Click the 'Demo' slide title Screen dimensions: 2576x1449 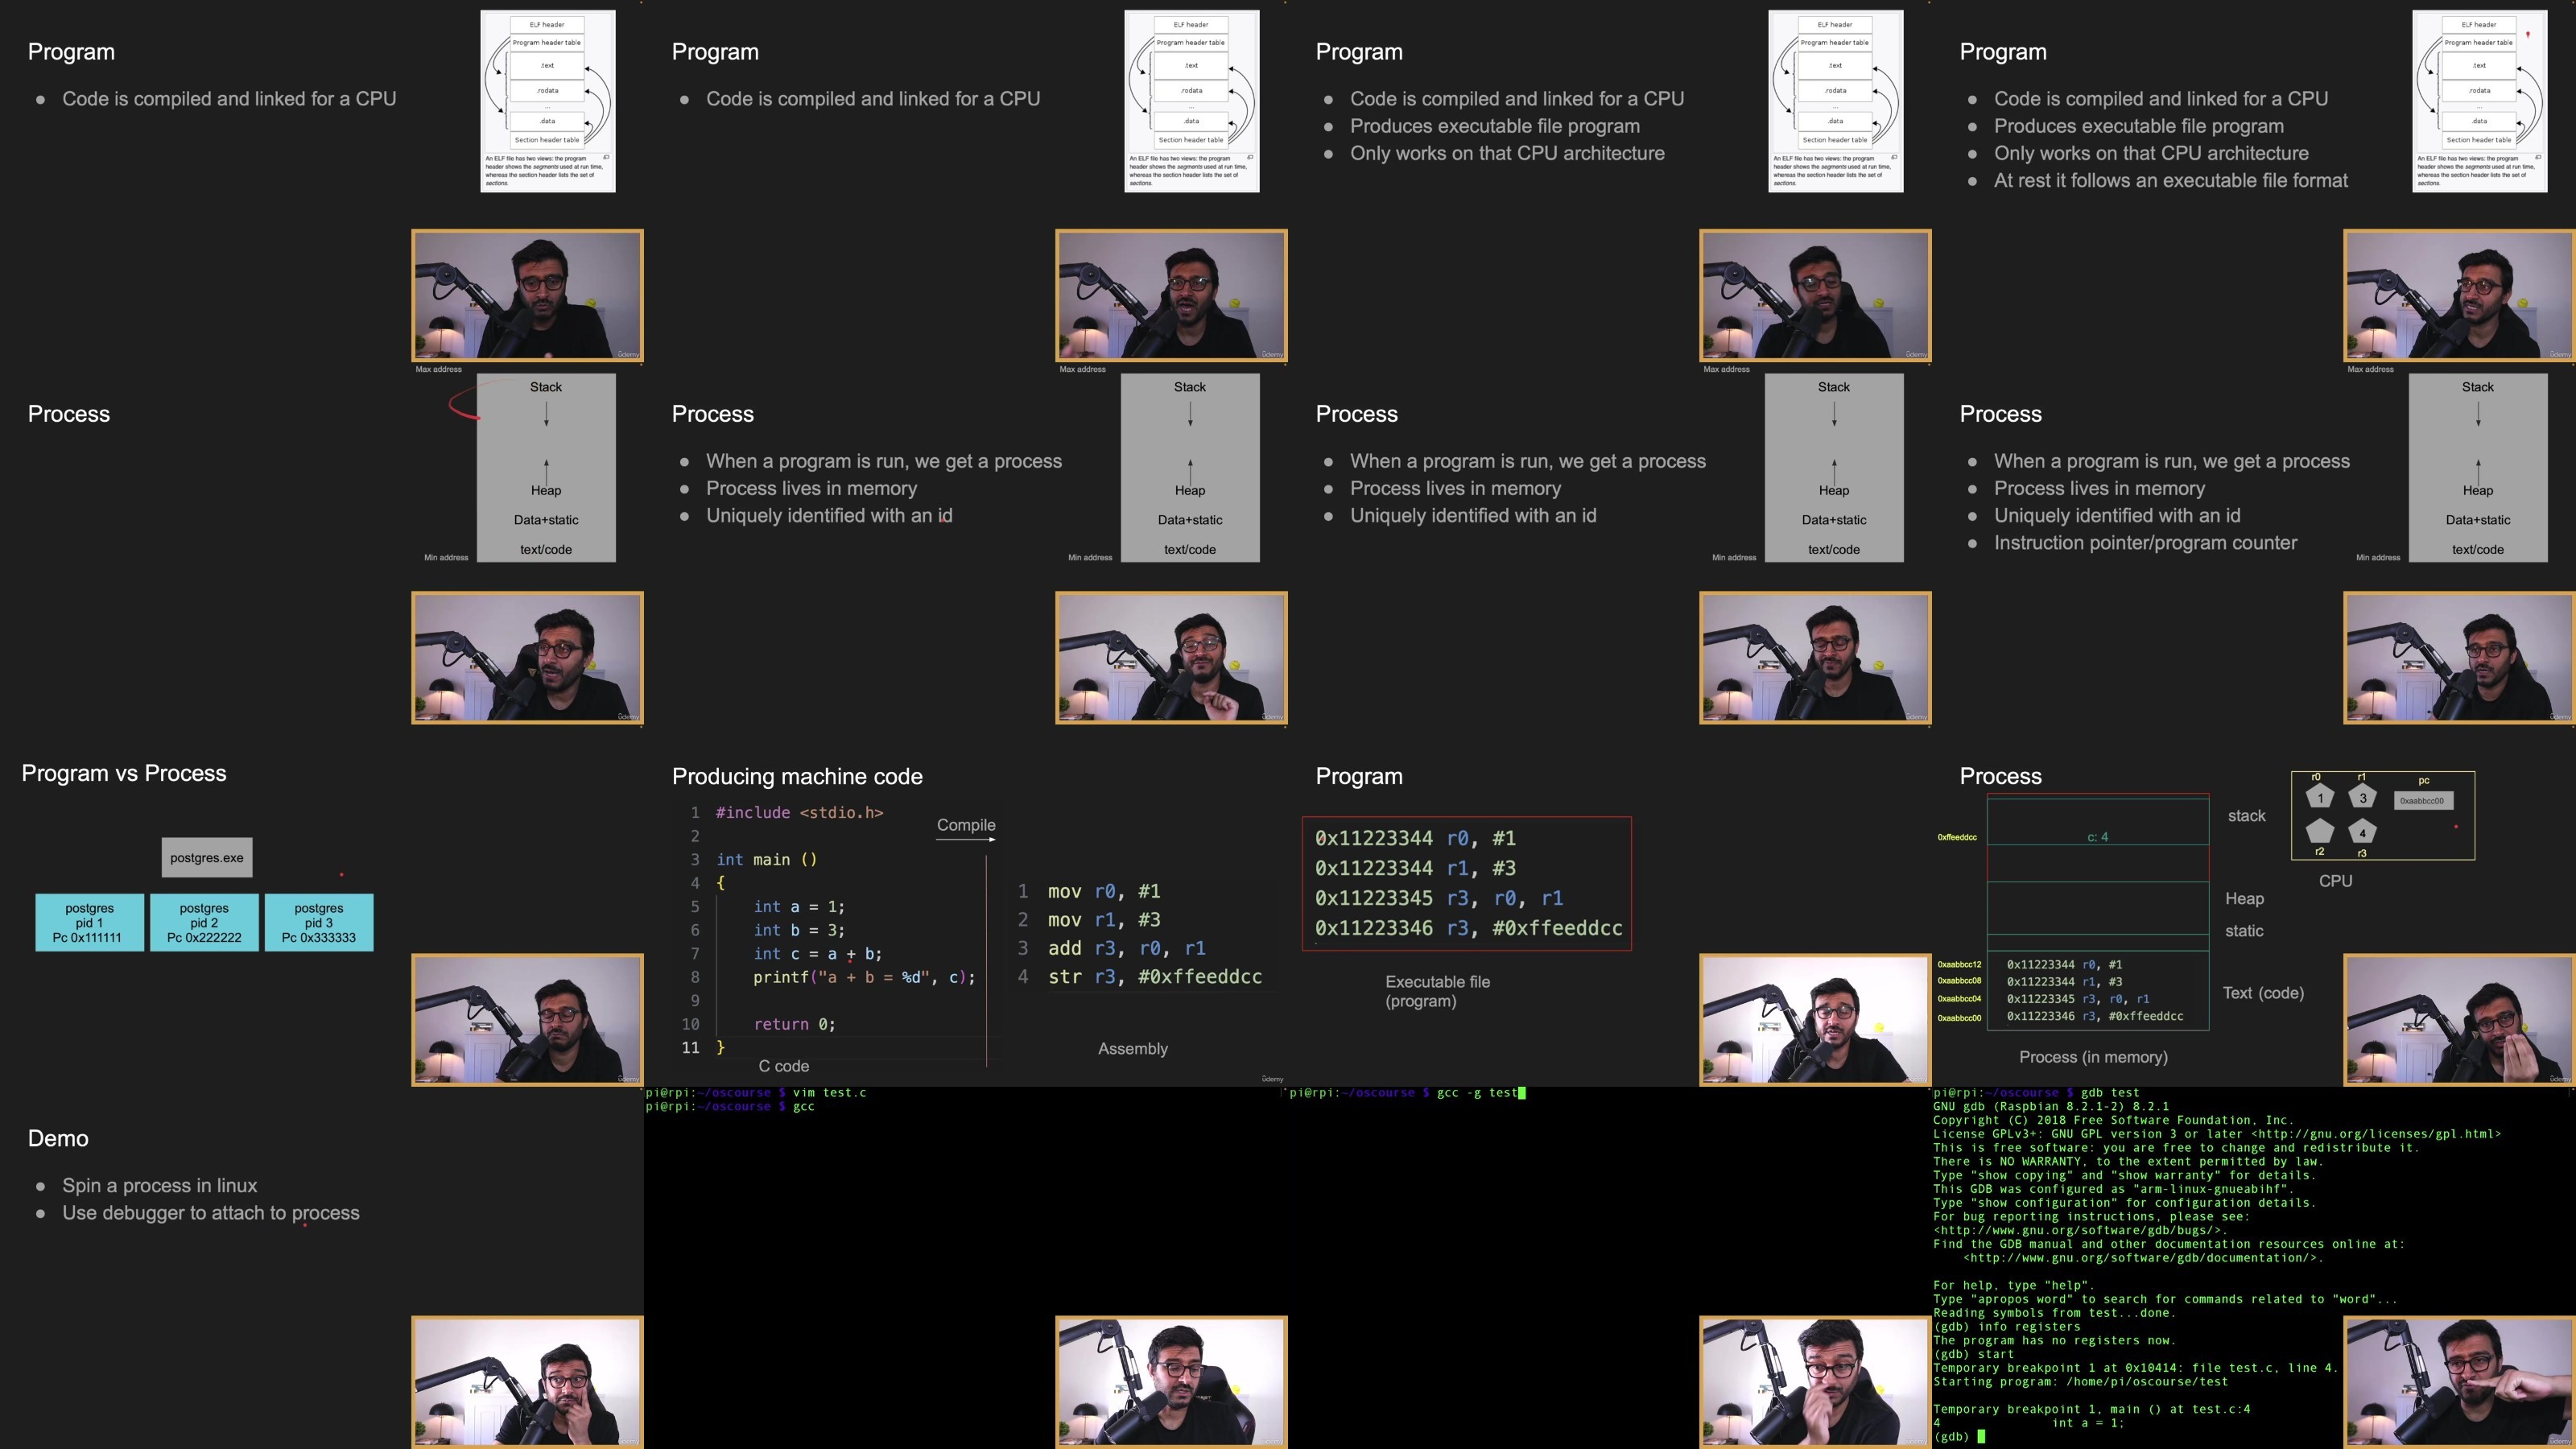(58, 1138)
